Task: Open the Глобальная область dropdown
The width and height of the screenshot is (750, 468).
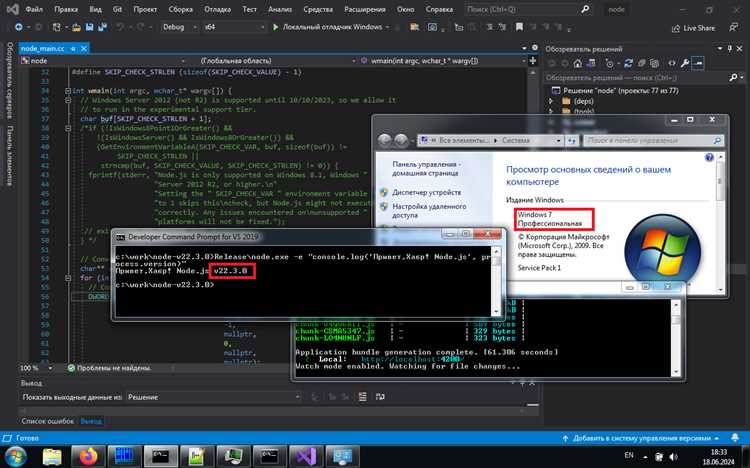Action: 277,61
